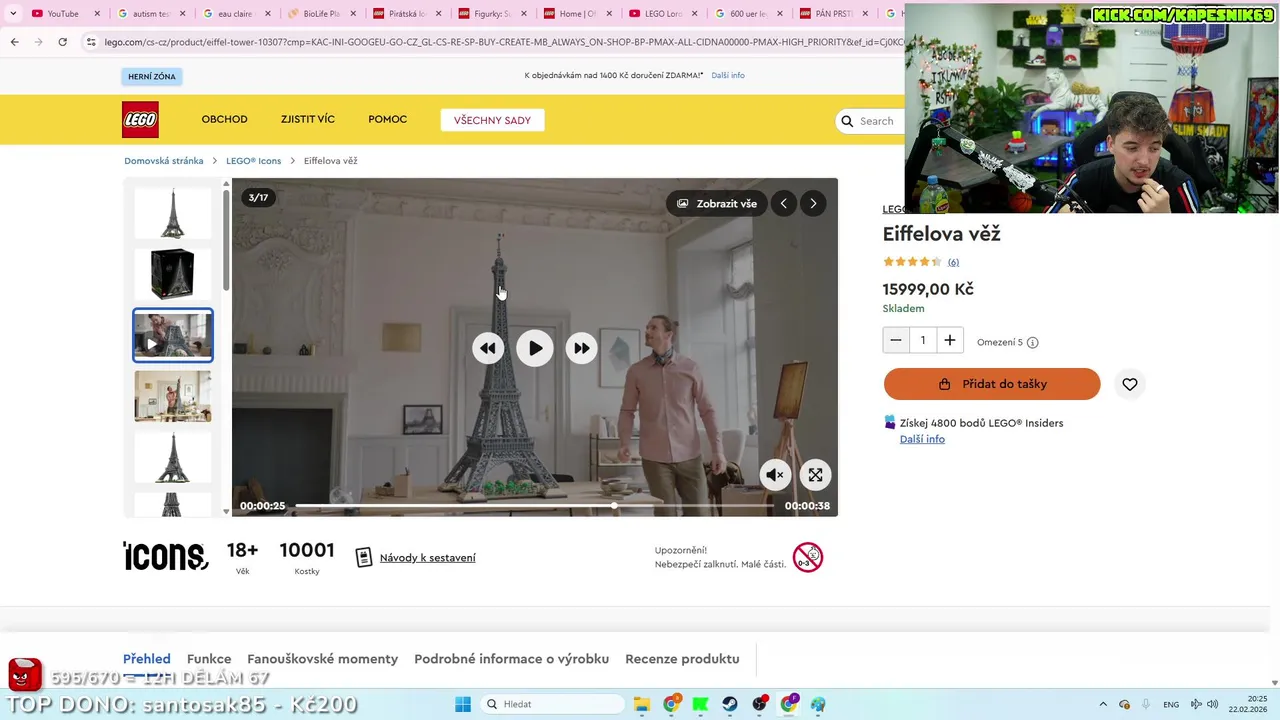Show hidden system tray icons

pyautogui.click(x=1103, y=704)
